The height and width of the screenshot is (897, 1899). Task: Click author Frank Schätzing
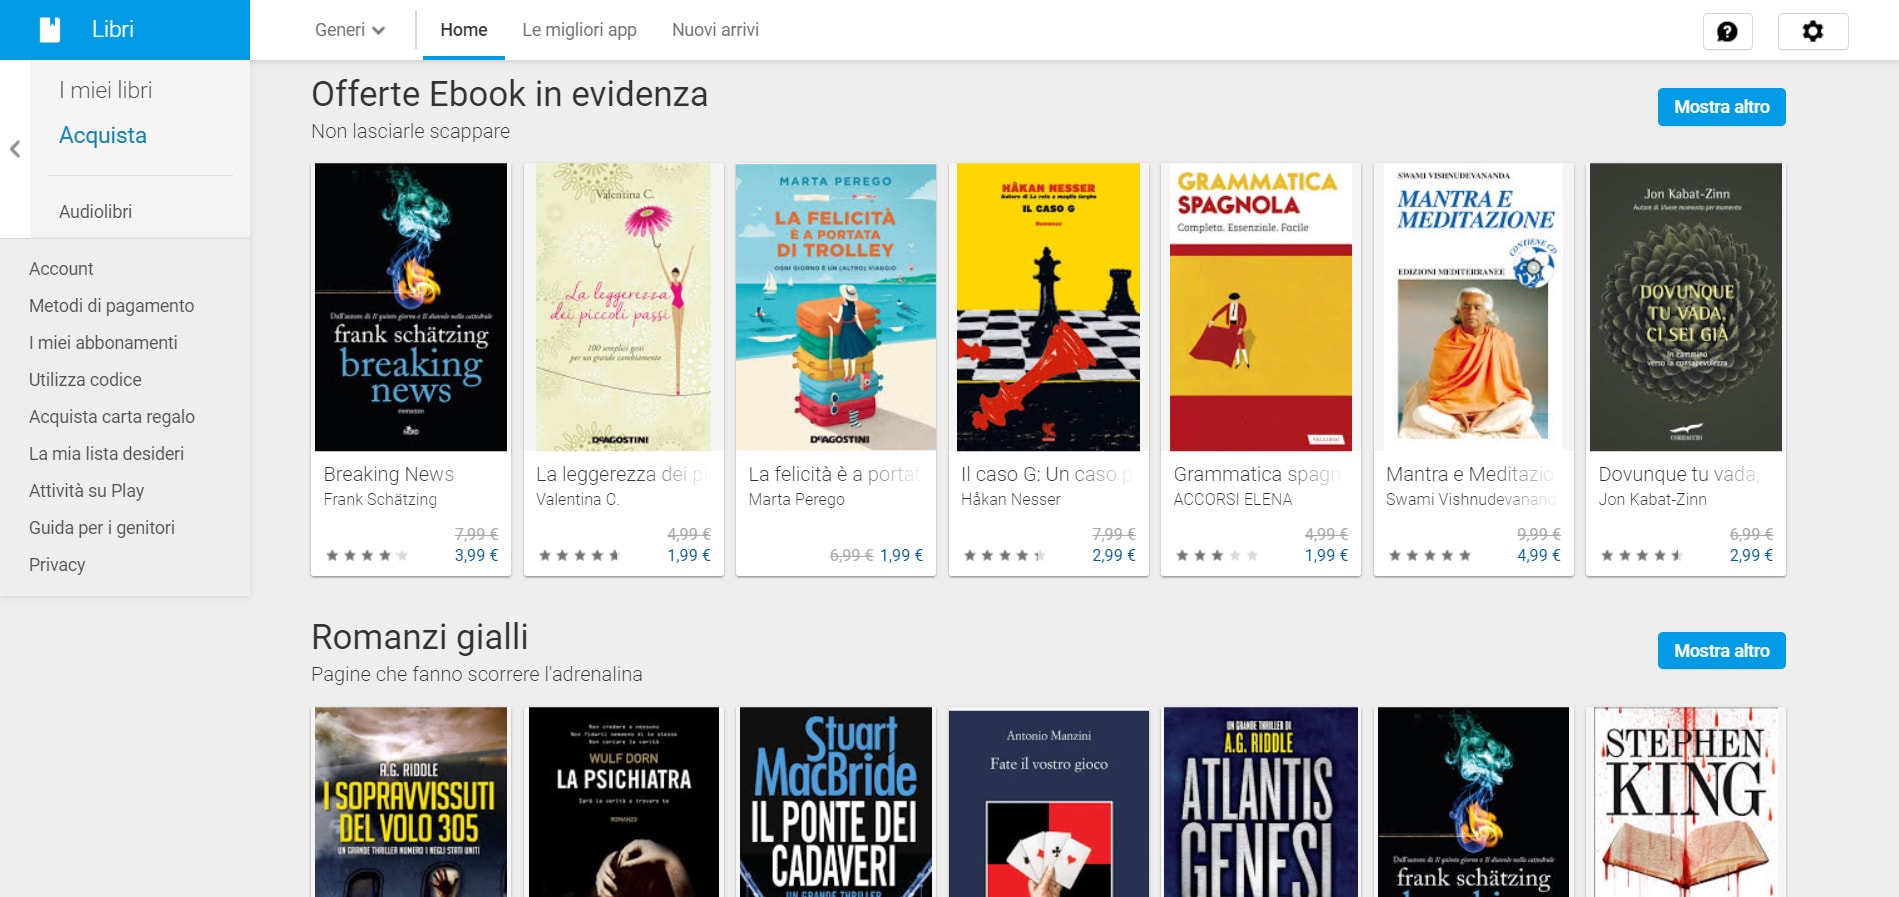click(x=380, y=499)
